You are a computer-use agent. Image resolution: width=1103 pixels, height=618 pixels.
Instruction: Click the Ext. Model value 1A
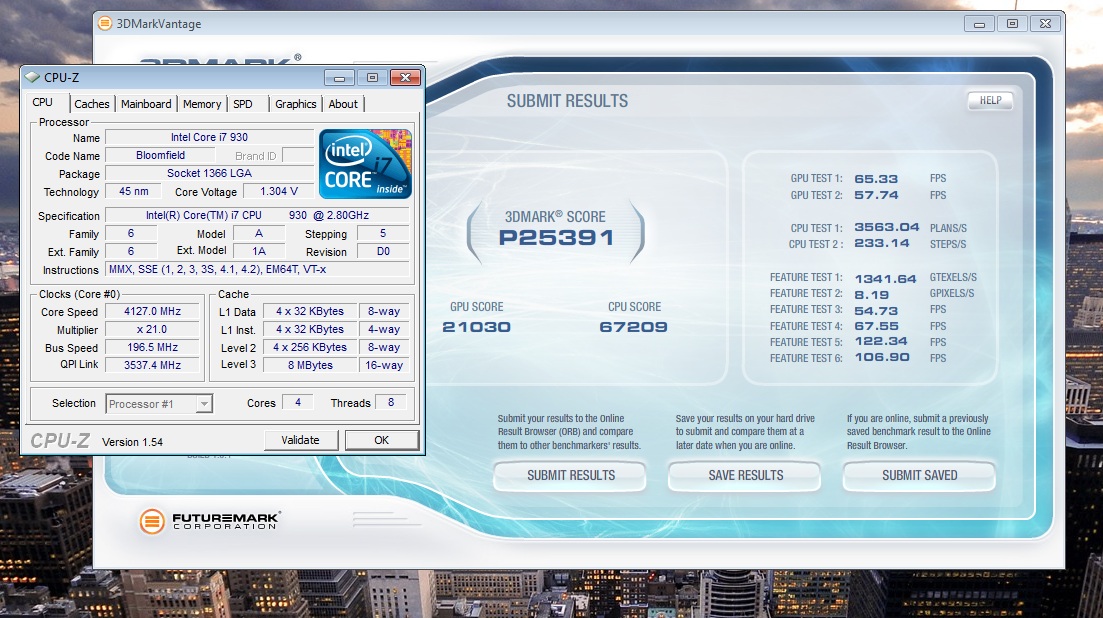pos(259,251)
